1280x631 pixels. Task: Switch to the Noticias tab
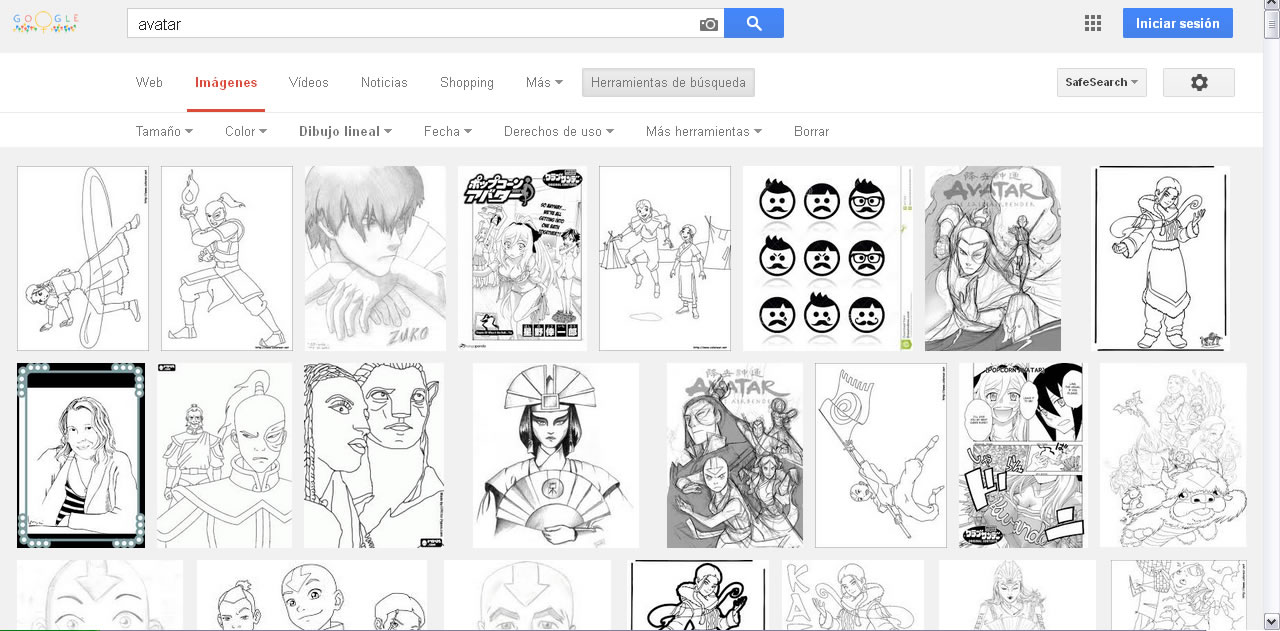[x=384, y=83]
